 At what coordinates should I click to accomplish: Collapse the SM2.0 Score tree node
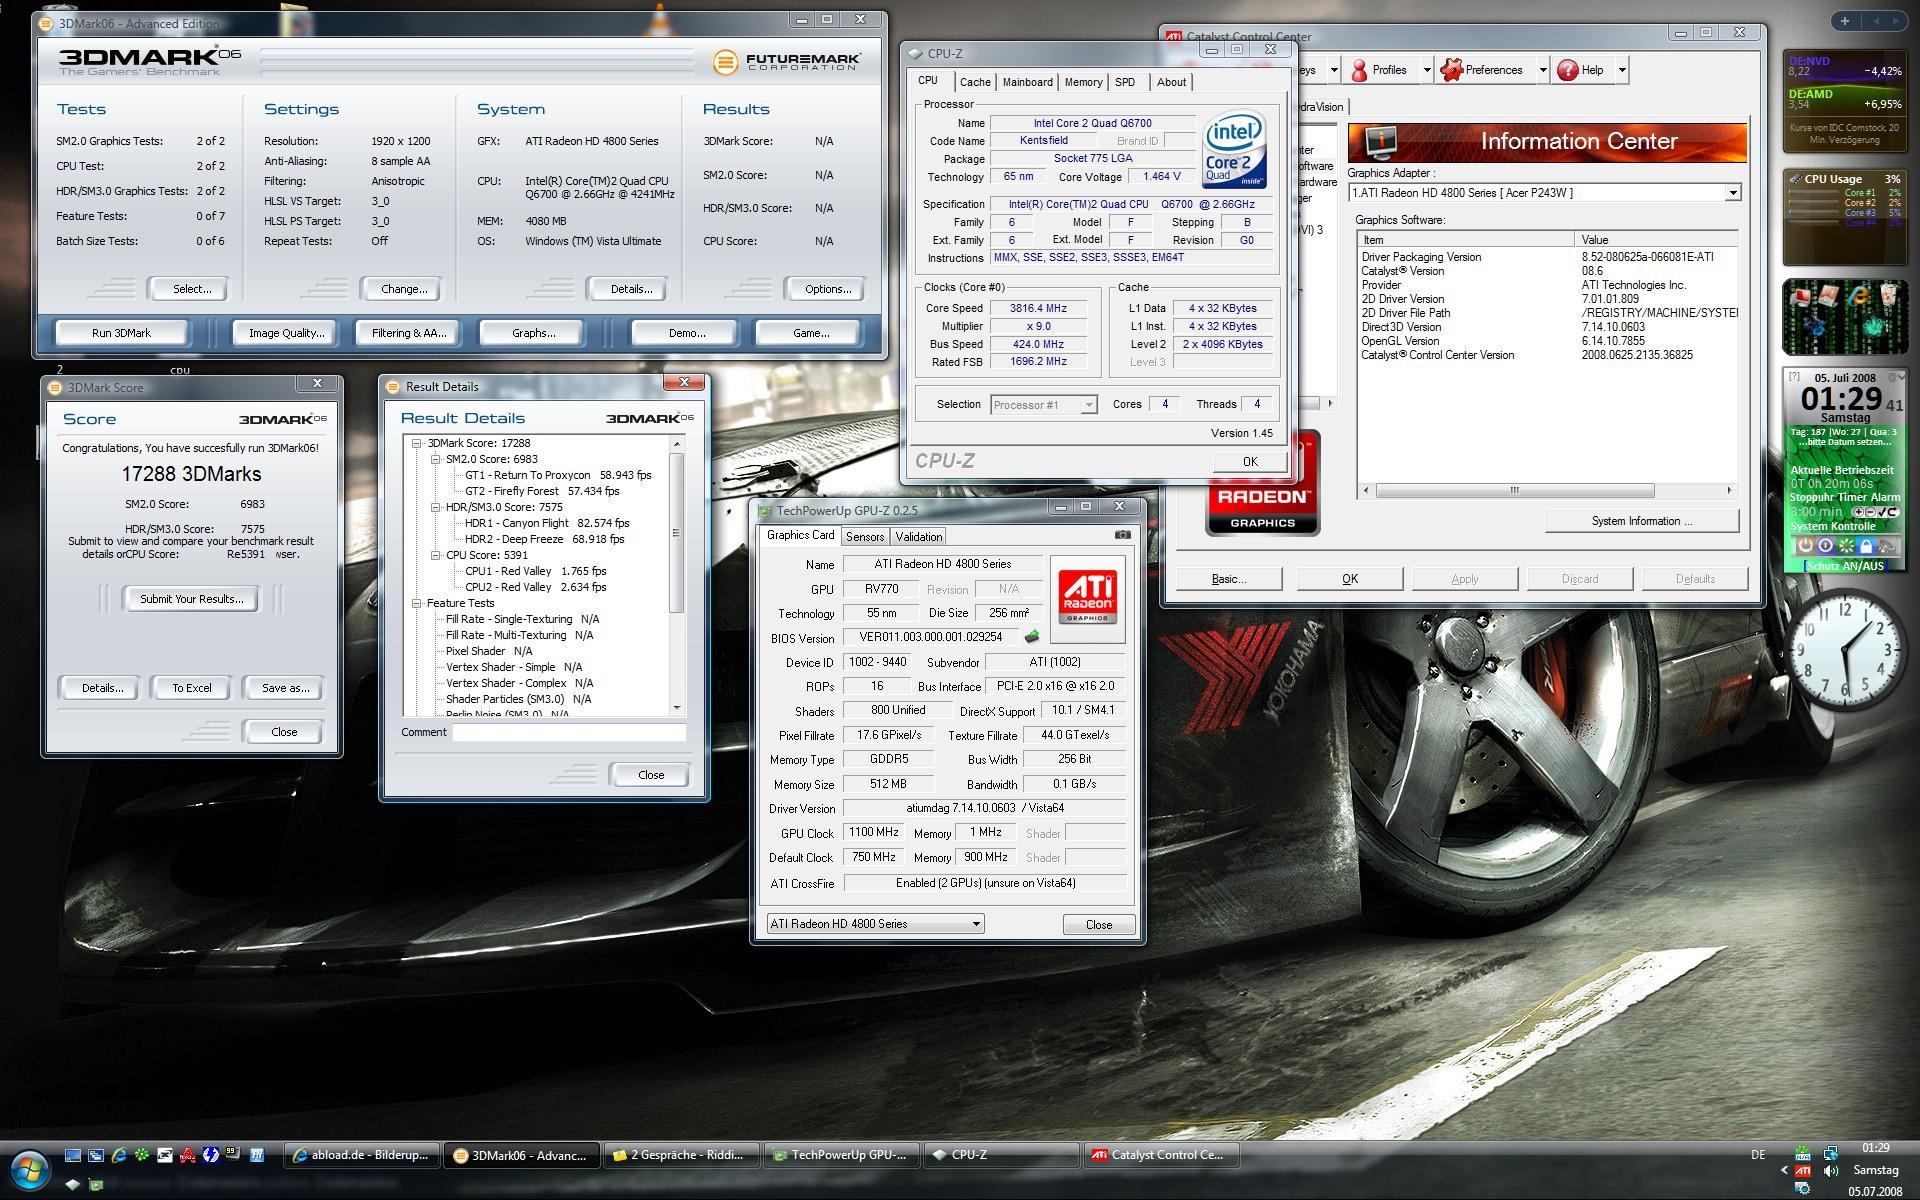click(436, 459)
